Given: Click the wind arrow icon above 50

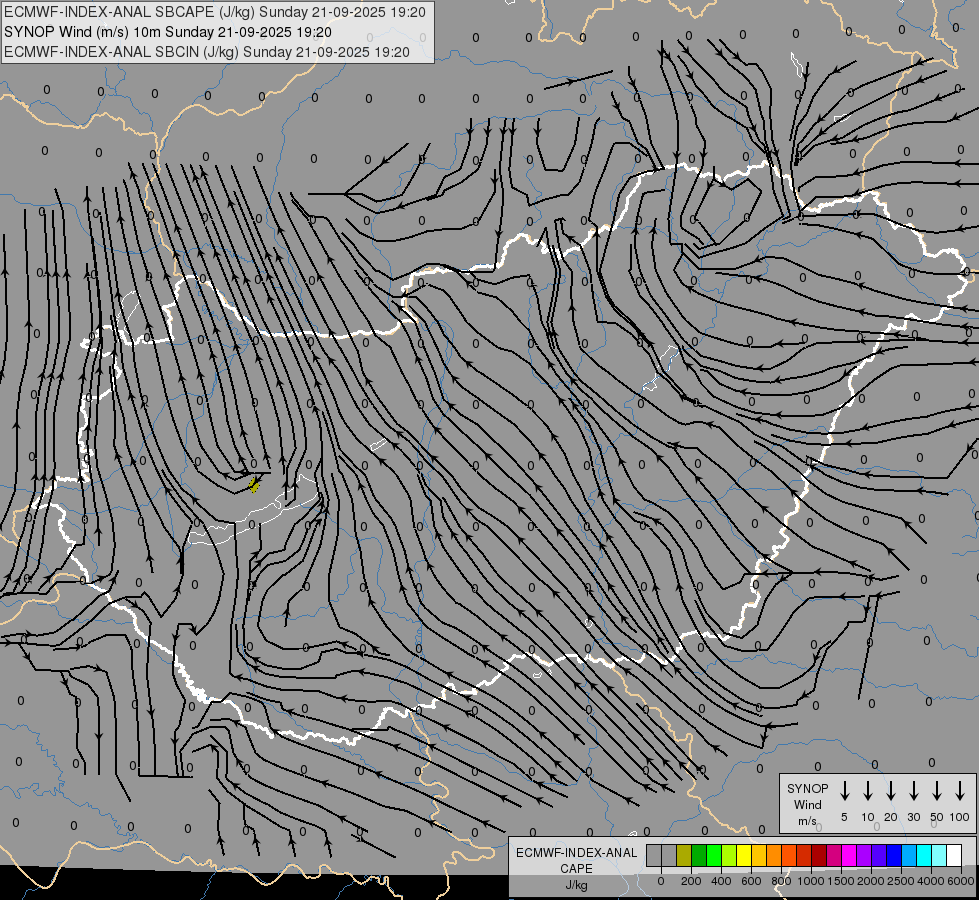Looking at the screenshot, I should pyautogui.click(x=937, y=791).
